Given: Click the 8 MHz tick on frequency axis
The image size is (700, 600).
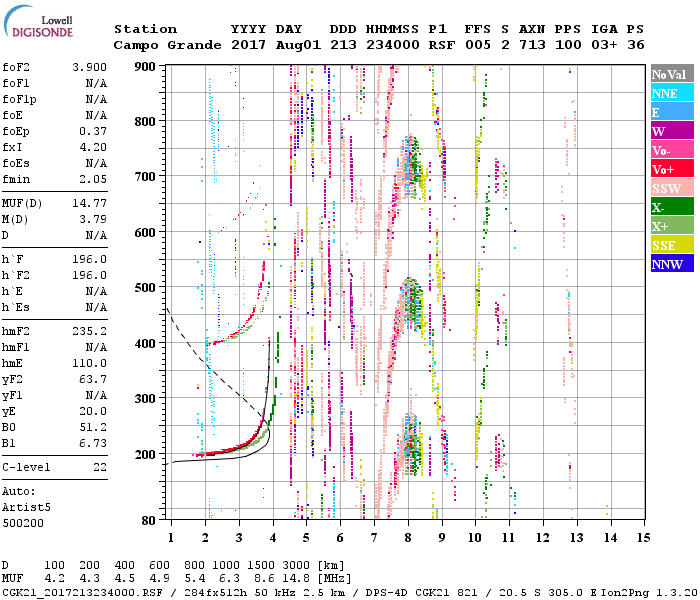Looking at the screenshot, I should point(408,538).
